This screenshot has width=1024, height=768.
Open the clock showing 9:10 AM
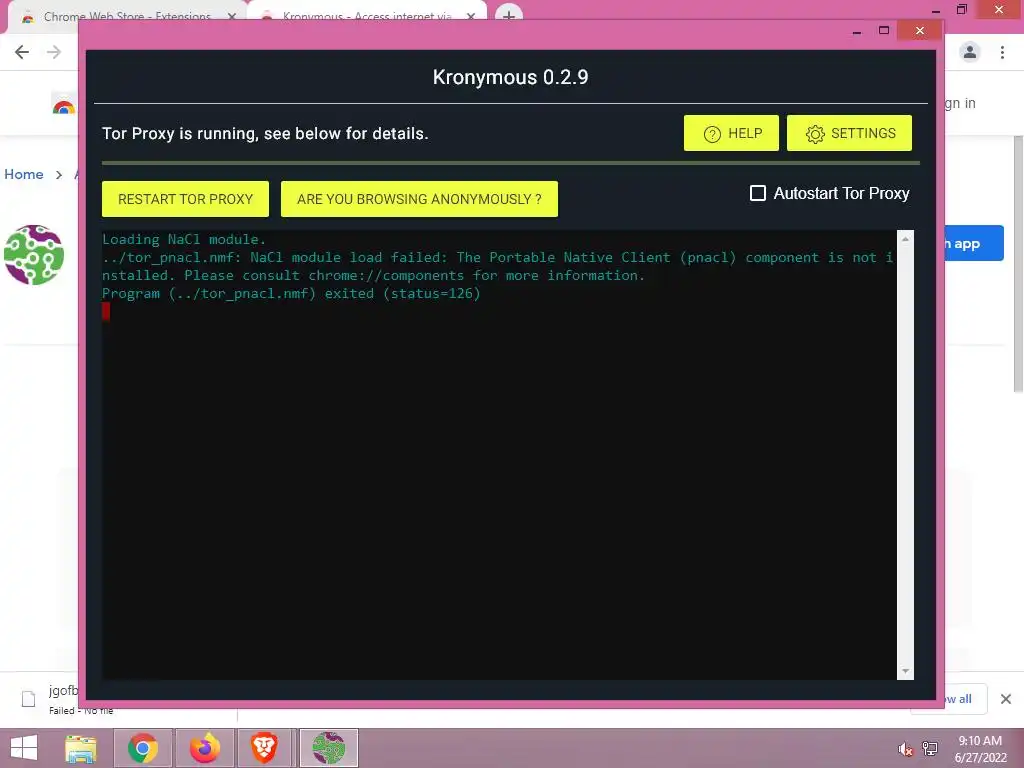click(980, 749)
